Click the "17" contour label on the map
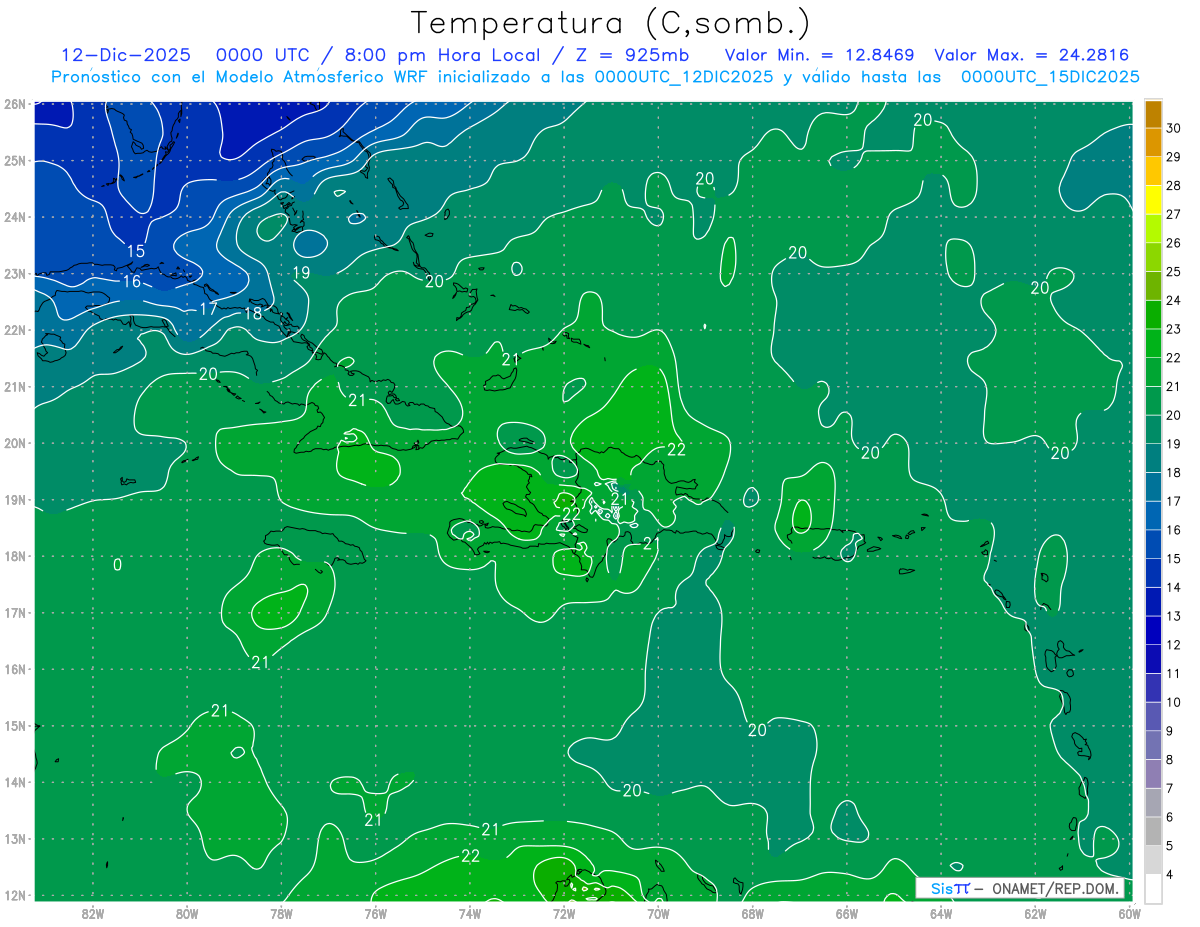The height and width of the screenshot is (927, 1200). 208,309
